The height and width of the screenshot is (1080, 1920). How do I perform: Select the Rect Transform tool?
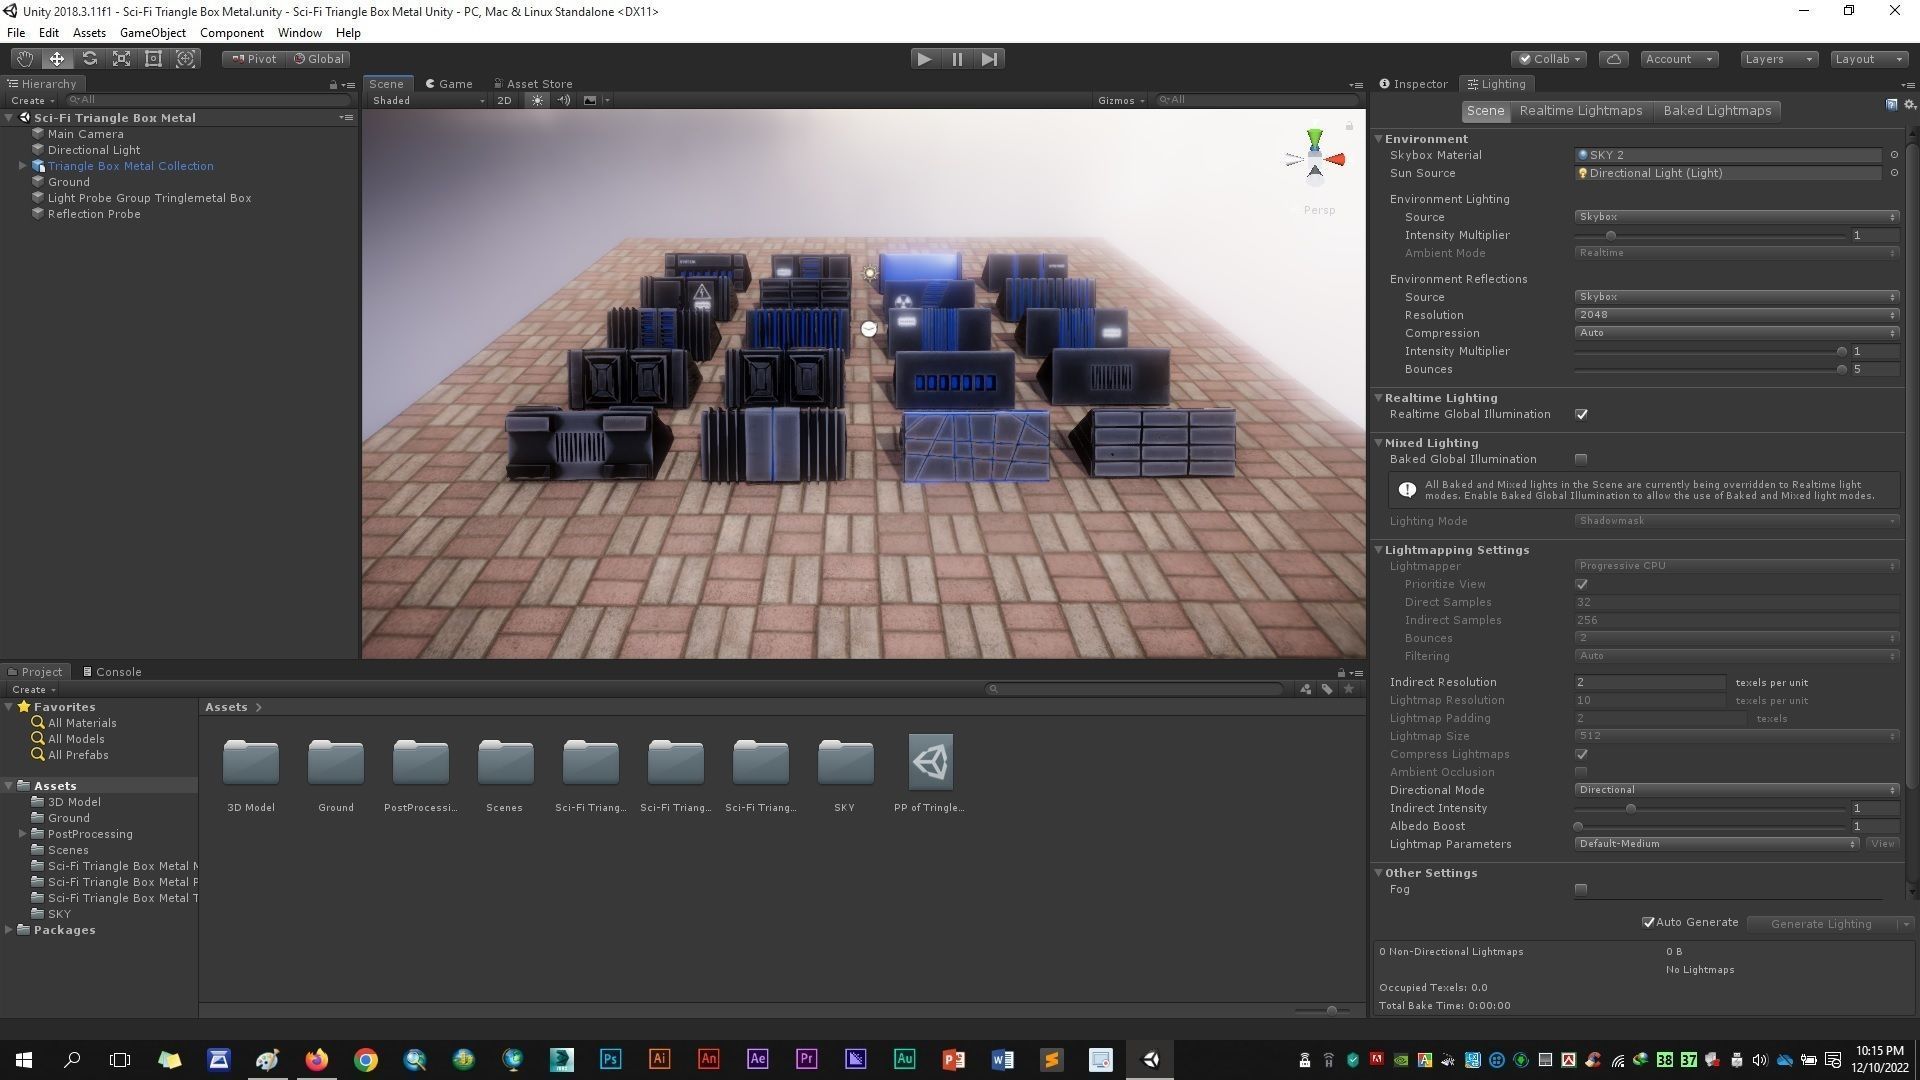tap(153, 59)
